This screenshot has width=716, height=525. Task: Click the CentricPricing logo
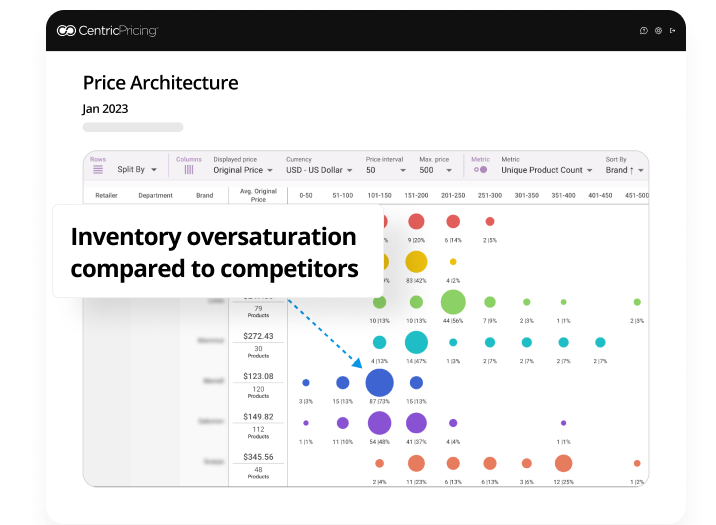pos(107,31)
